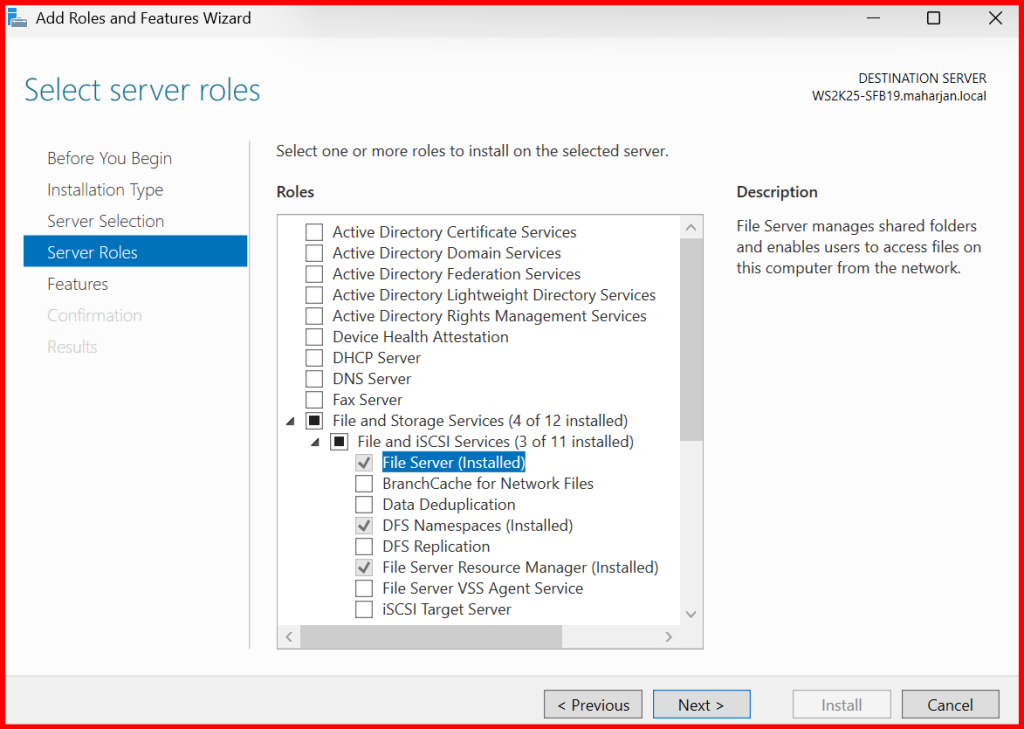Image resolution: width=1024 pixels, height=729 pixels.
Task: Select the DFS Replication role label
Action: coord(436,547)
